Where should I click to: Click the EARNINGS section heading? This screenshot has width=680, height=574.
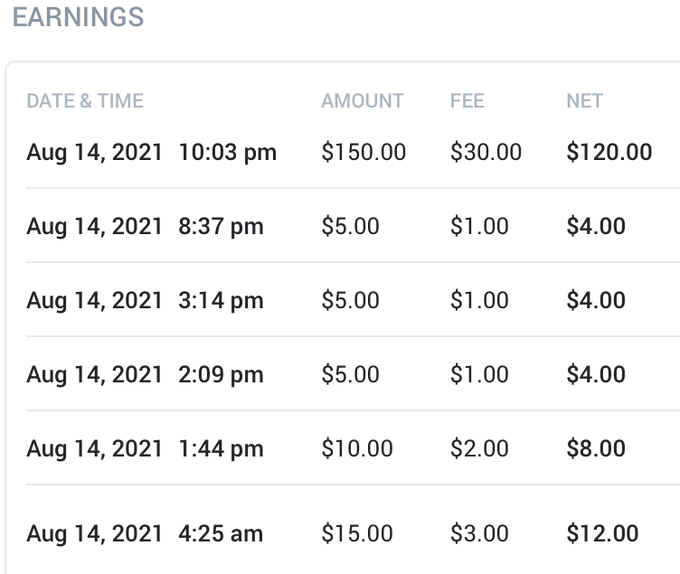pyautogui.click(x=78, y=18)
